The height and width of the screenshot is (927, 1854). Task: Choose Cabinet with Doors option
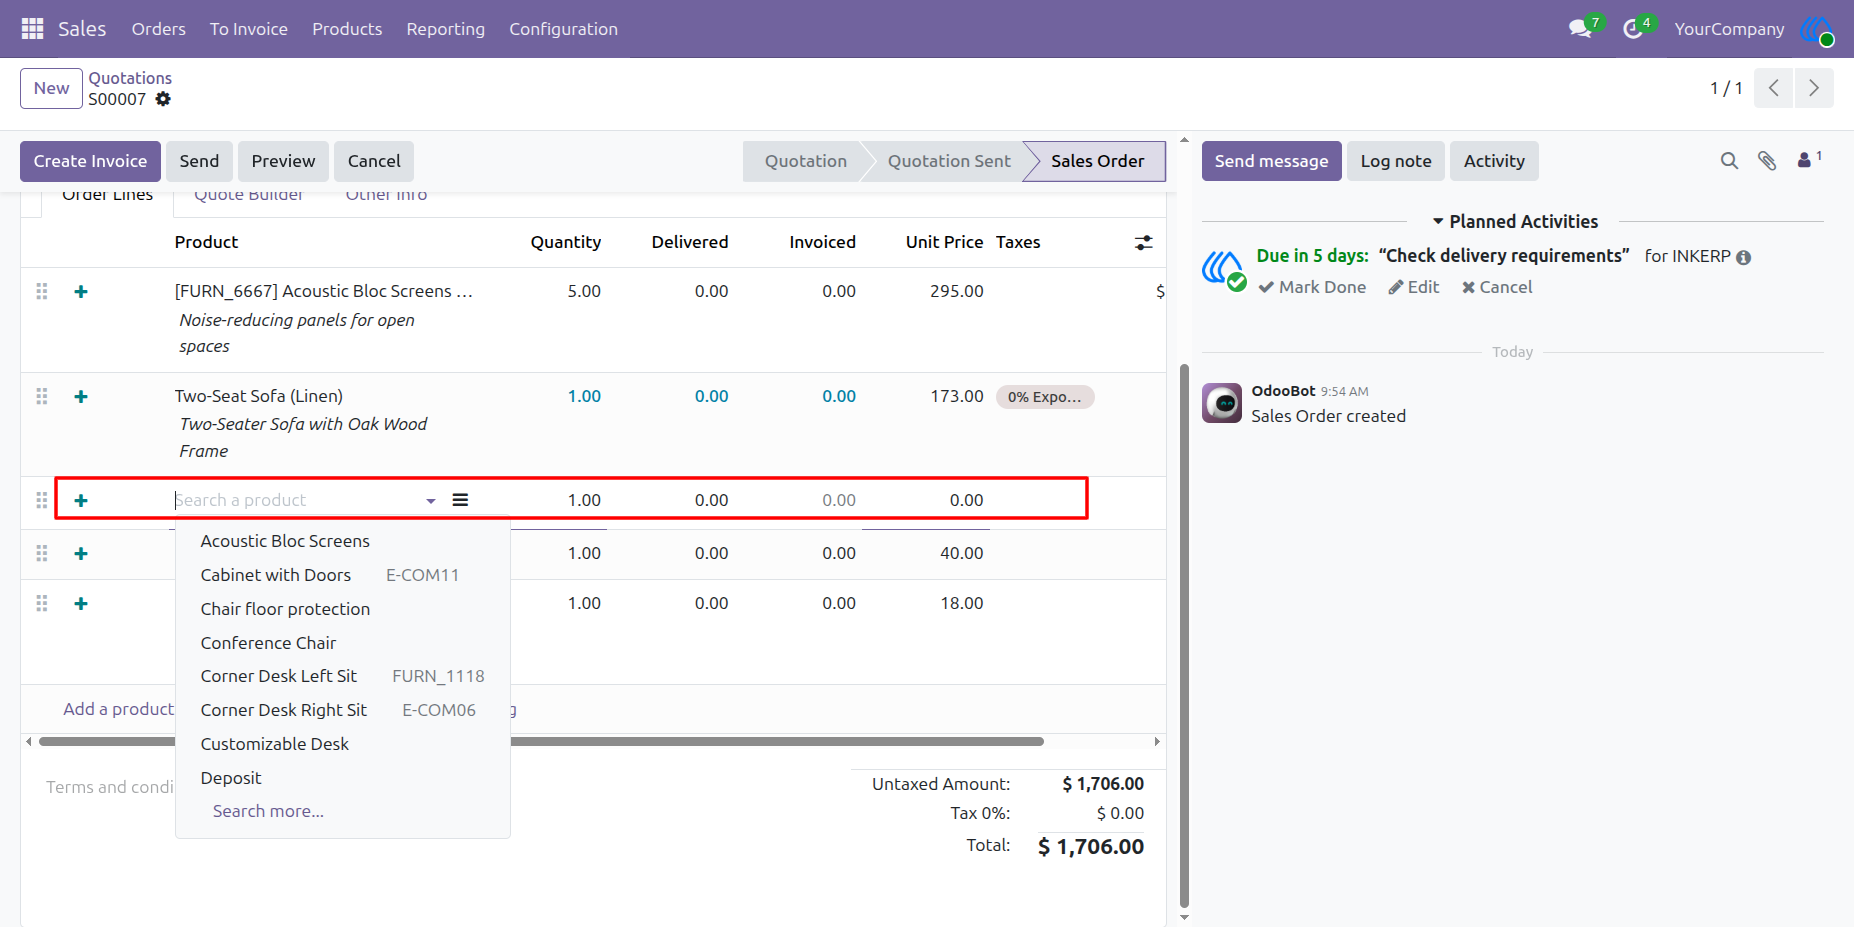point(276,575)
